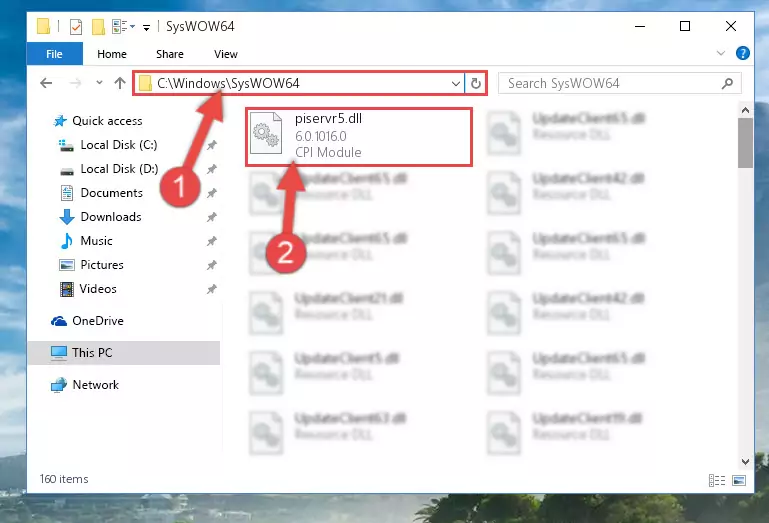Click the 160 items status text
Screen dimensions: 769x523
64,479
